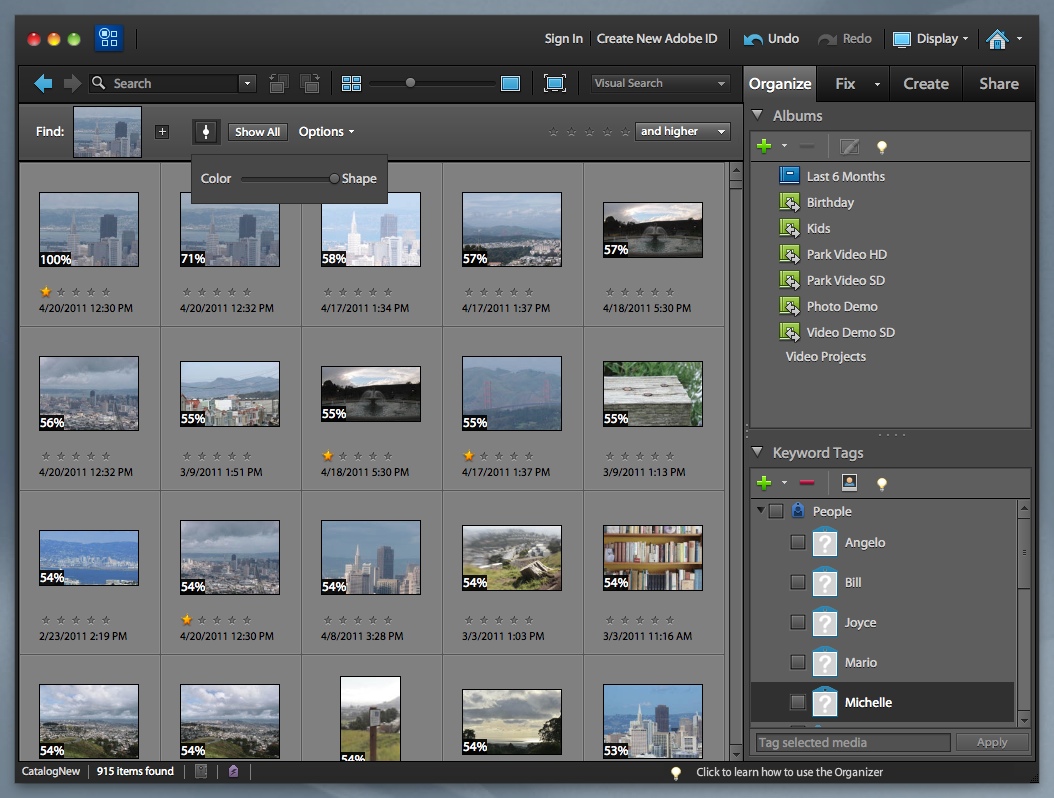Click the Show All button
Viewport: 1054px width, 798px height.
point(257,132)
